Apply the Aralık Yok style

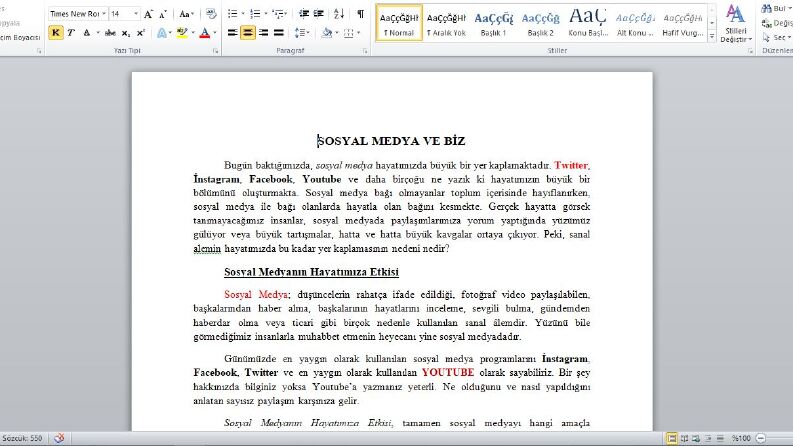coord(446,23)
